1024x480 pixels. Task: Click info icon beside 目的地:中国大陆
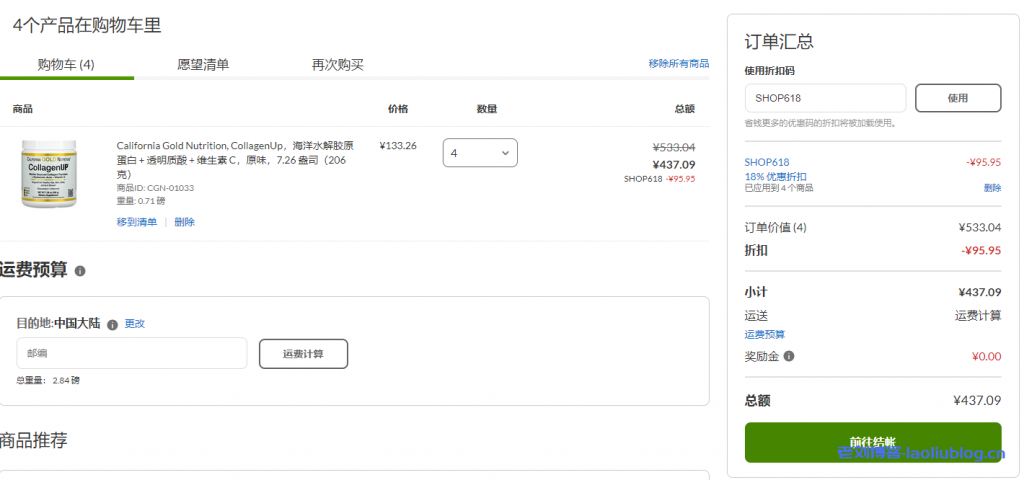(x=112, y=325)
